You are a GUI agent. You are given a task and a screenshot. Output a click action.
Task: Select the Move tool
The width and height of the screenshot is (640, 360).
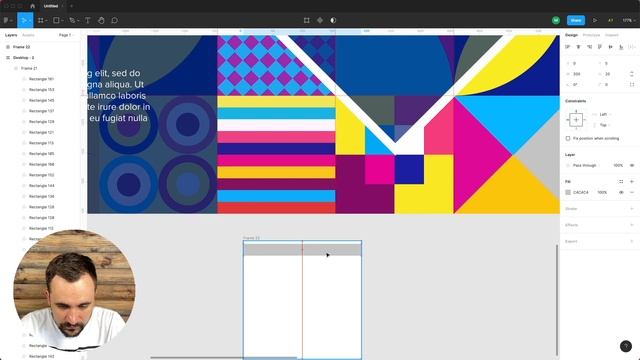(x=24, y=20)
